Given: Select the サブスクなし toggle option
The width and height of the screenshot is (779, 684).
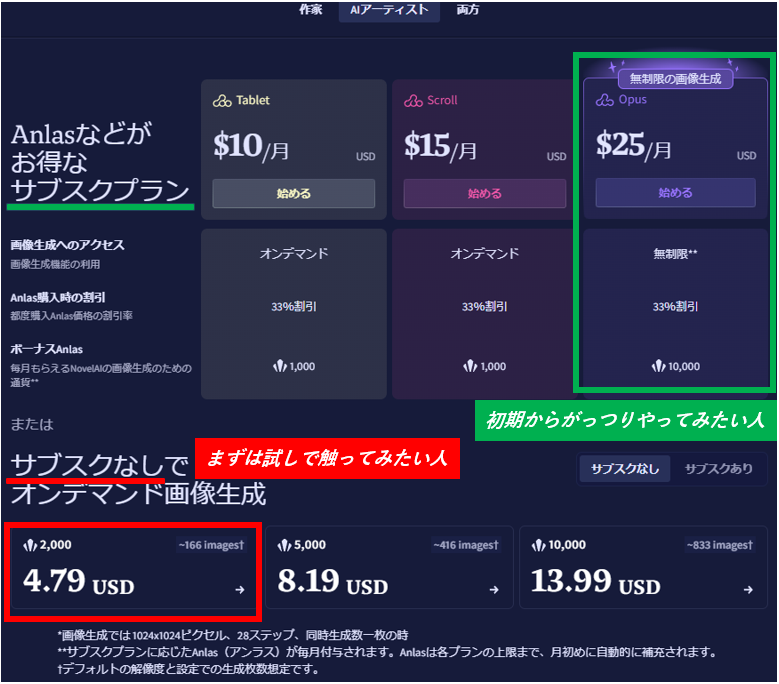Looking at the screenshot, I should click(x=625, y=469).
